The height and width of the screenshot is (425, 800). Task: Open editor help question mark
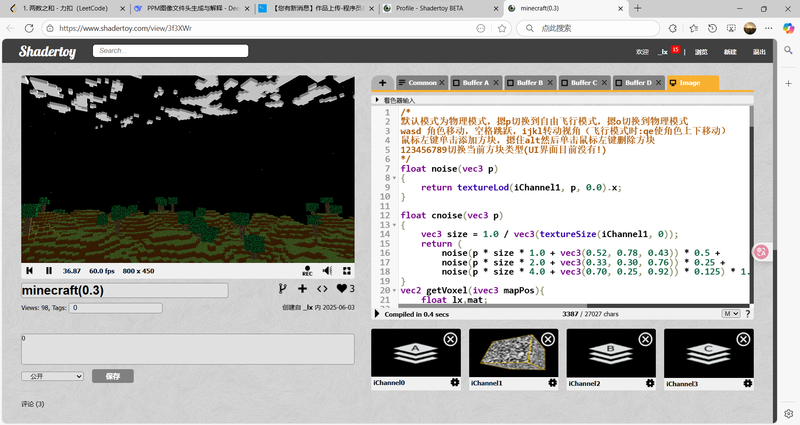[x=747, y=314]
